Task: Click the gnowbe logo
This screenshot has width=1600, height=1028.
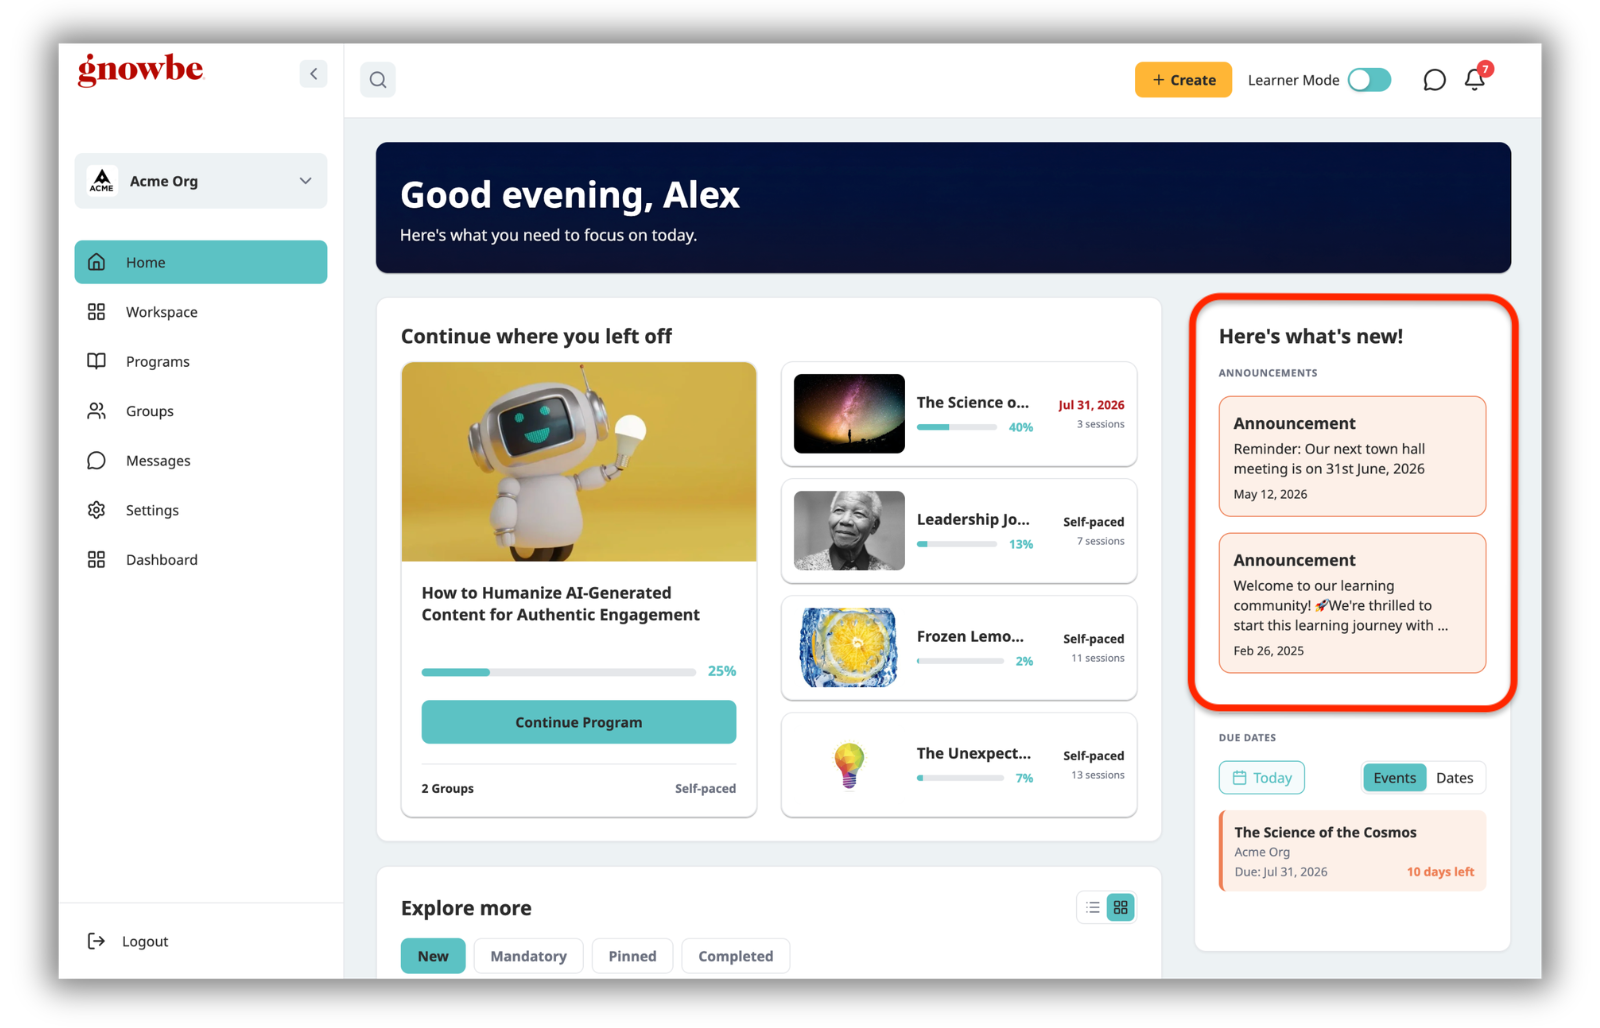Action: pos(140,69)
